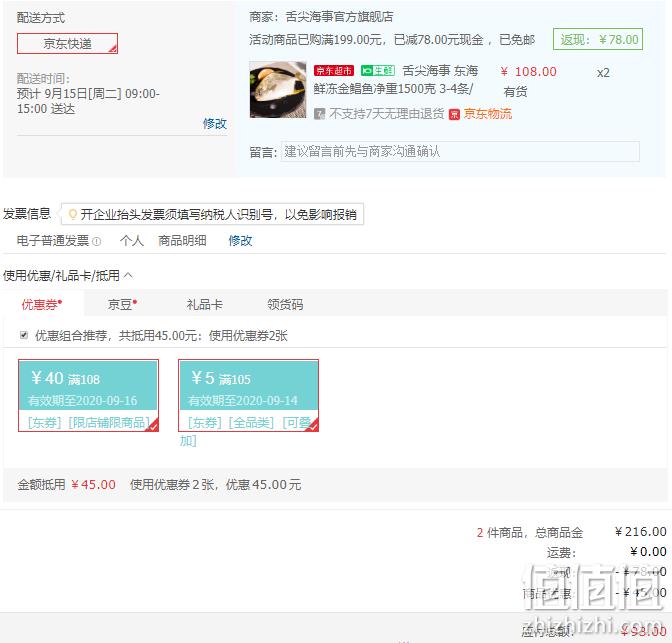The width and height of the screenshot is (672, 643).
Task: Click the ¥108.00 product price
Action: point(528,71)
